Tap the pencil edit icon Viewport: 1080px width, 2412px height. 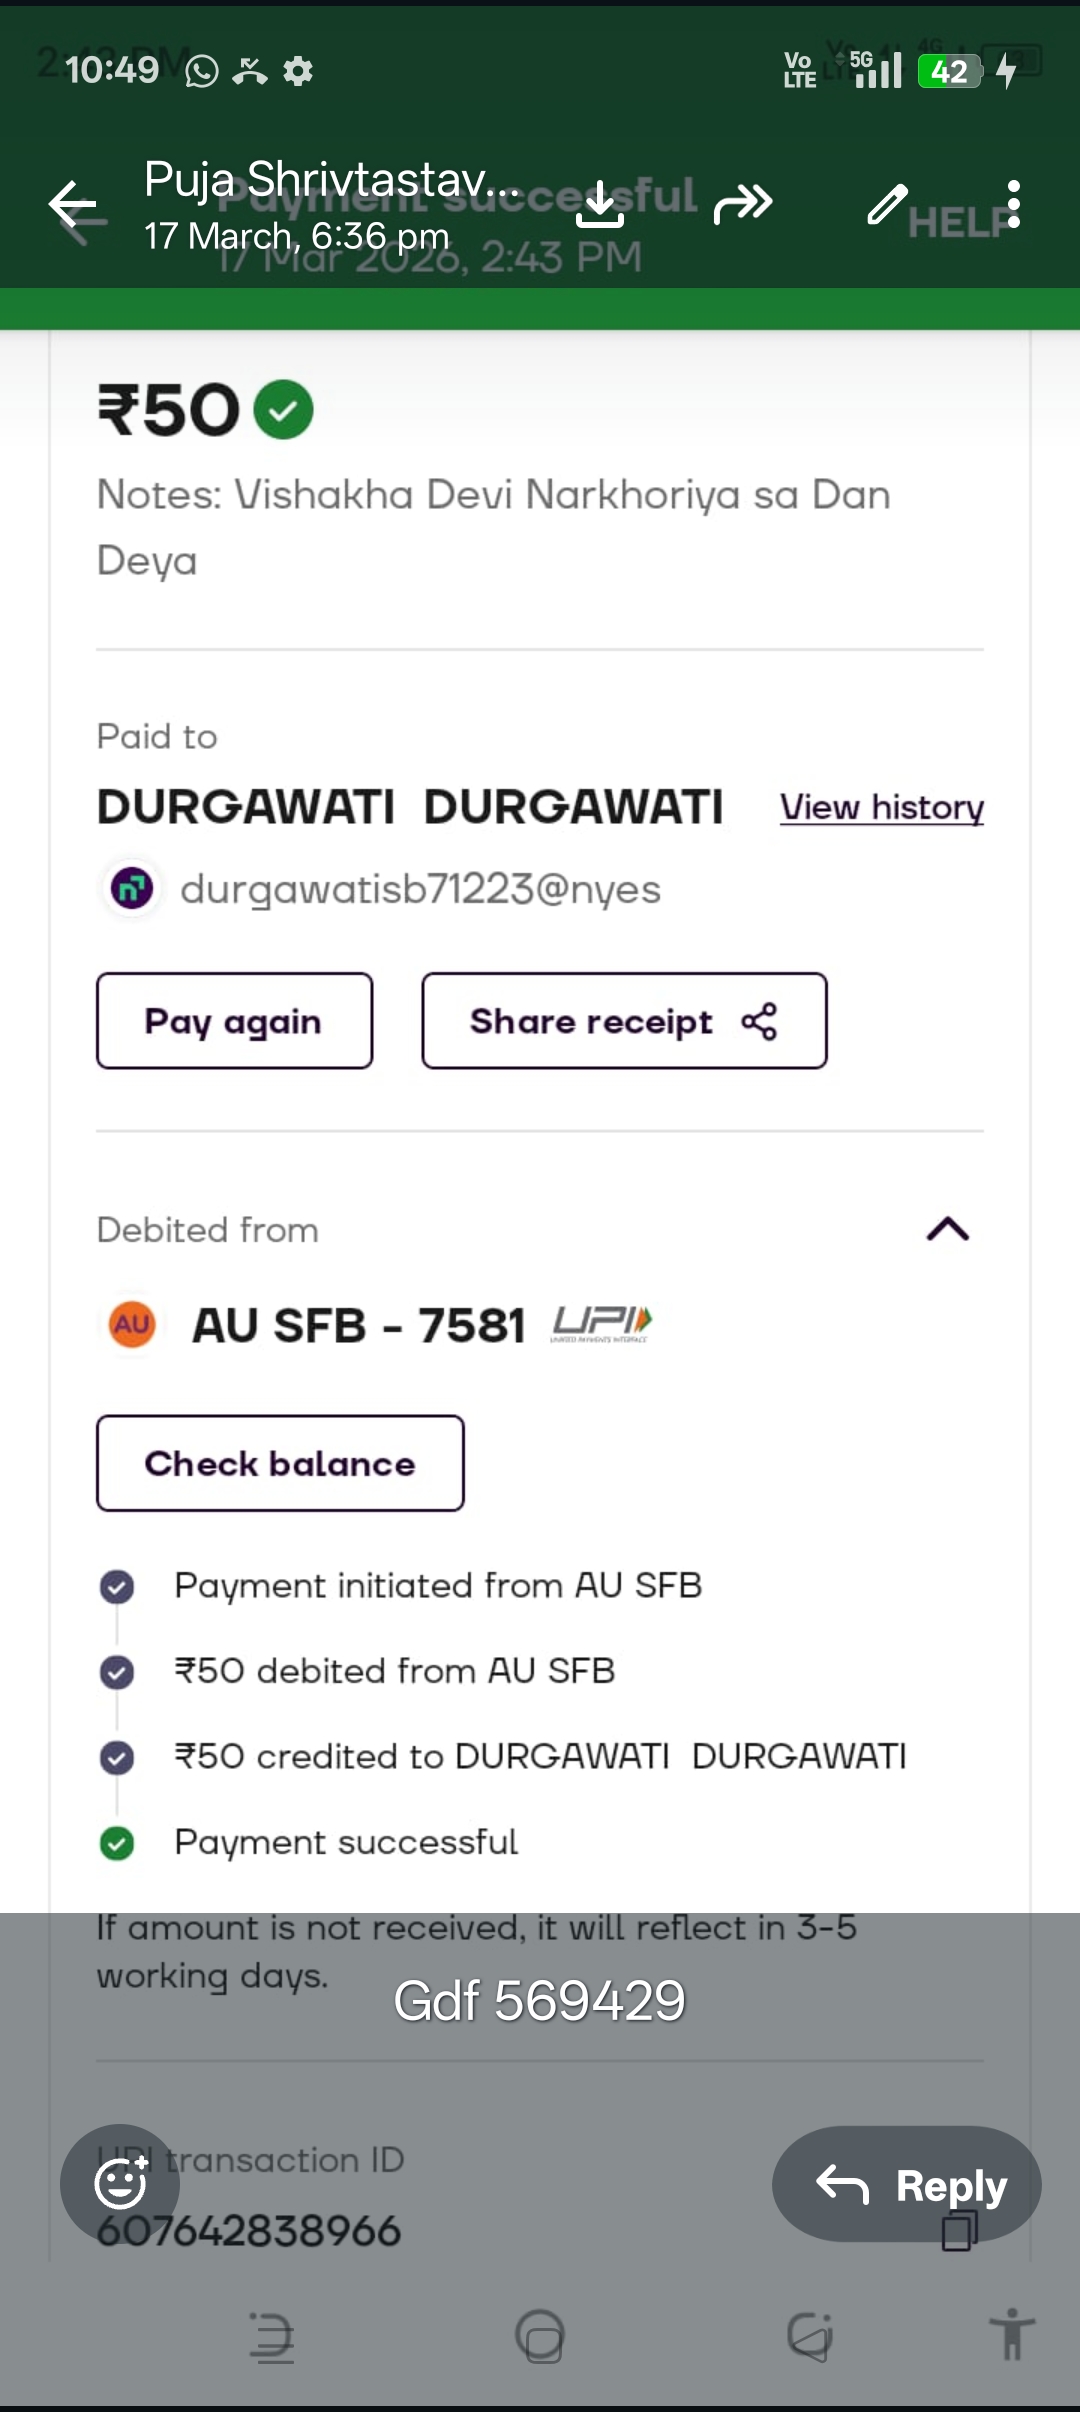point(887,204)
